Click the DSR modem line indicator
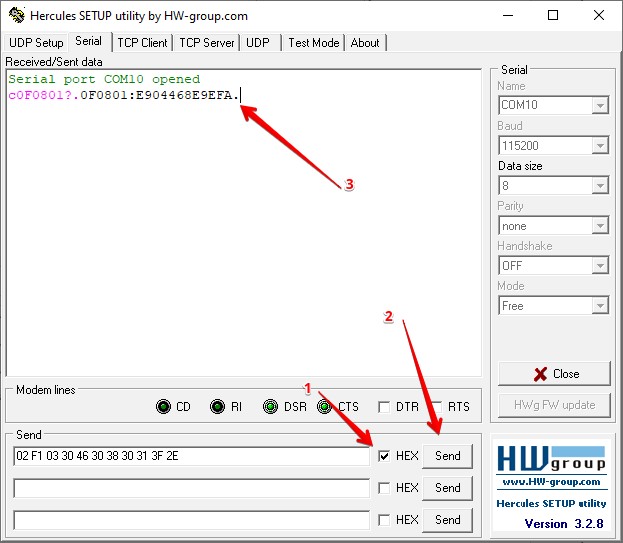The height and width of the screenshot is (543, 623). (271, 407)
